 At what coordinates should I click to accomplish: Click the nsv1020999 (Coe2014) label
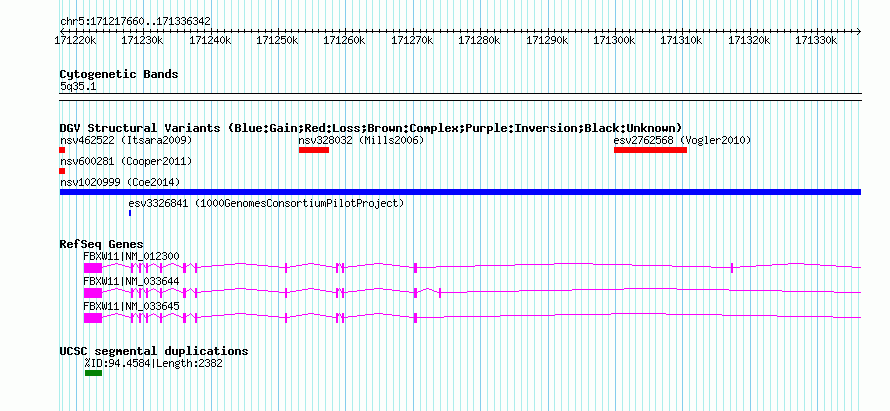120,182
